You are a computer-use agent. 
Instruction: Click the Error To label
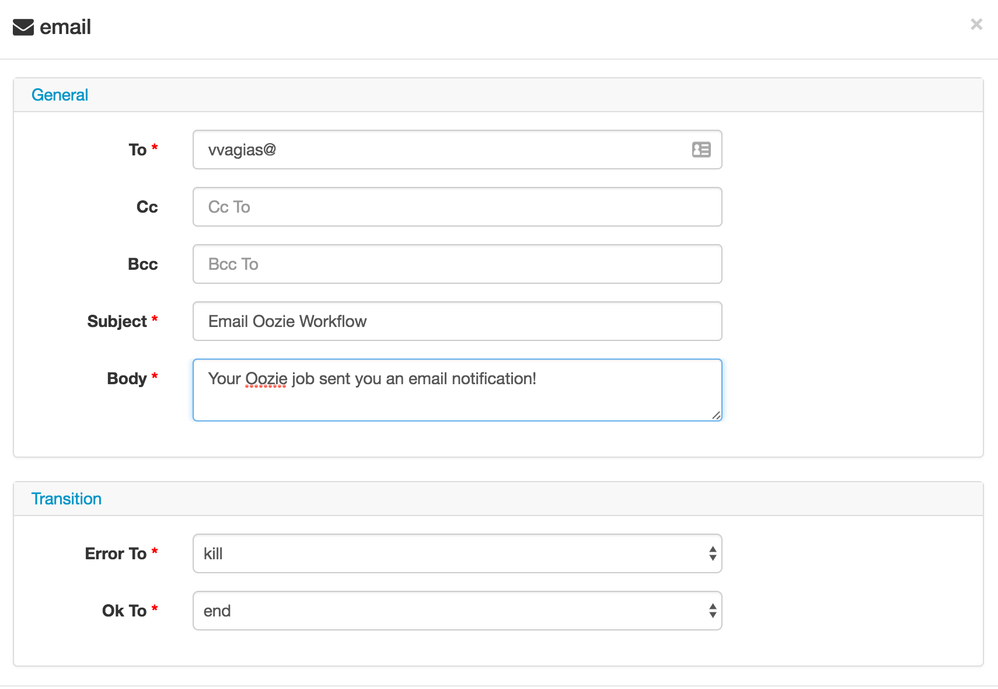(x=116, y=554)
